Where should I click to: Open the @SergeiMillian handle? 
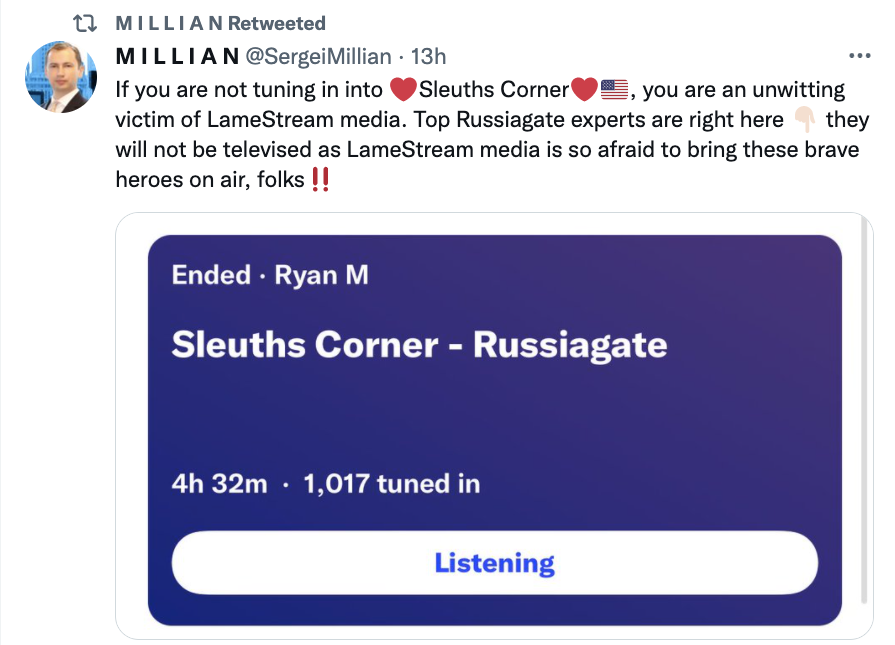coord(319,57)
